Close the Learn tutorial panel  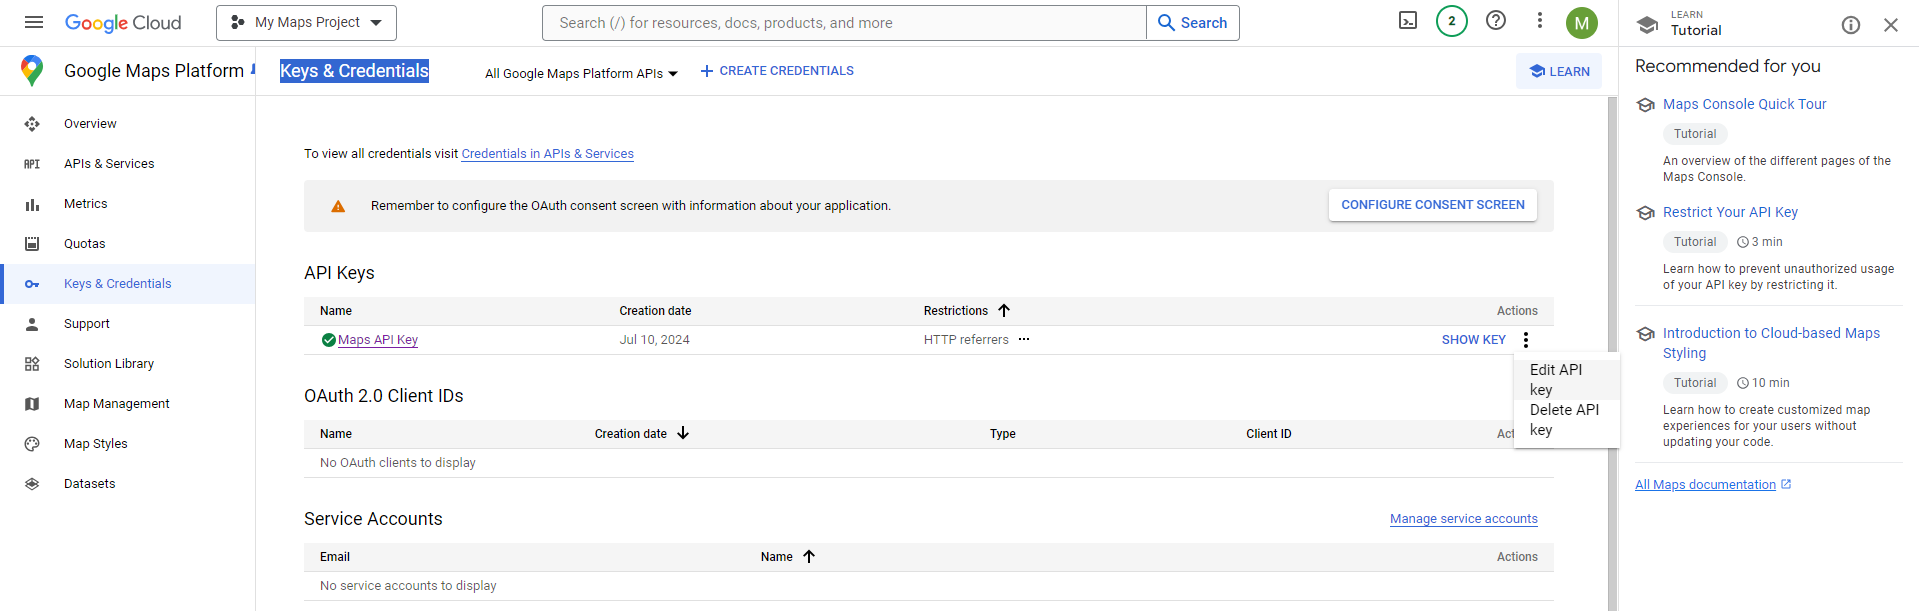[x=1891, y=25]
